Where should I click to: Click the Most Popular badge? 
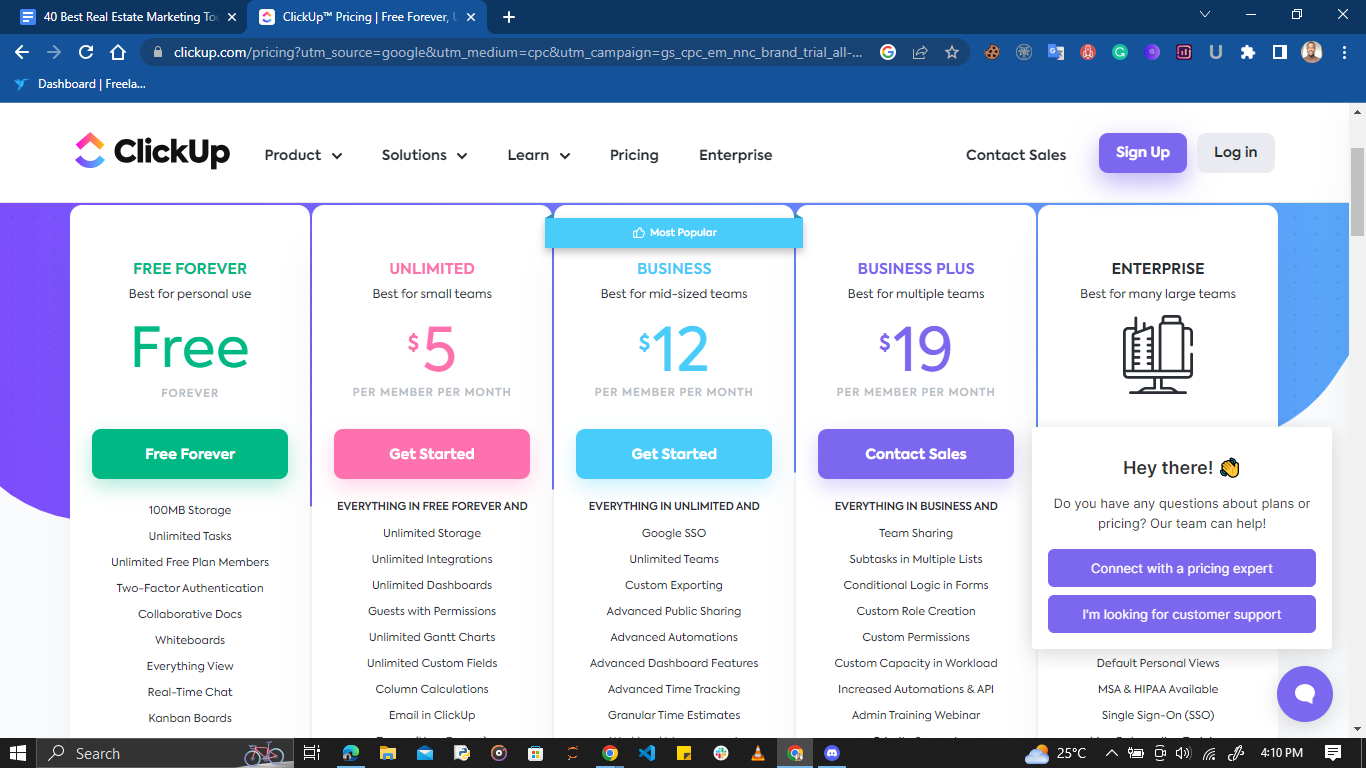(x=674, y=232)
